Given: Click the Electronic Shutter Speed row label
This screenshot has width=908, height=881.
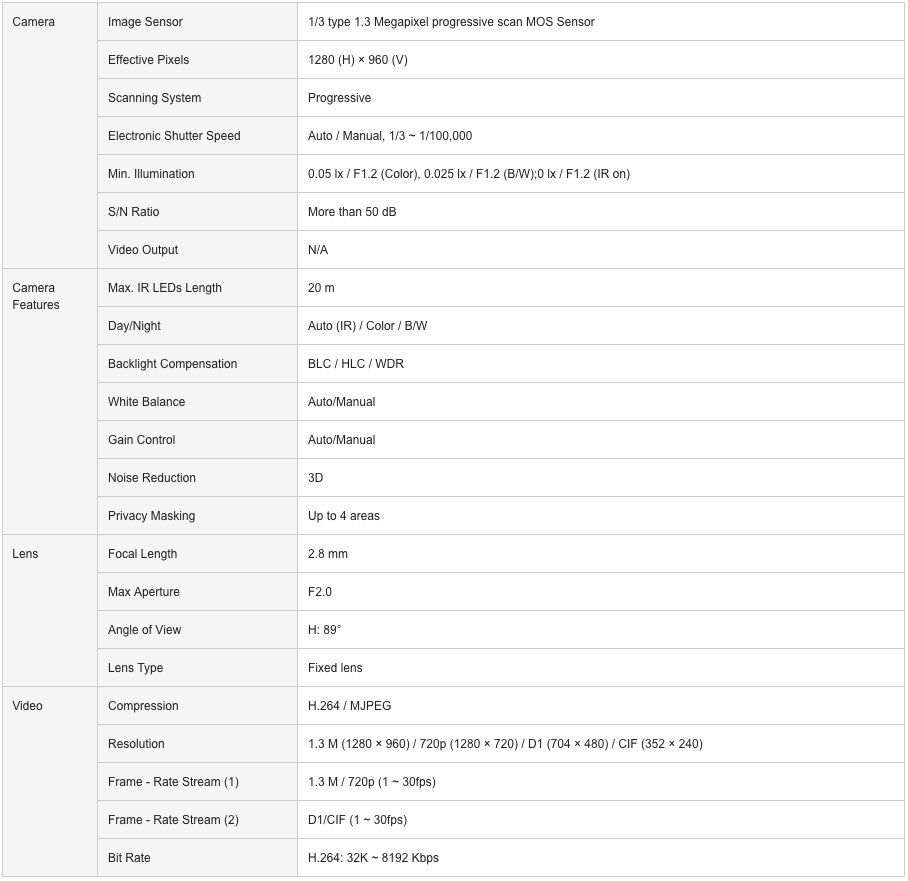Looking at the screenshot, I should pos(174,136).
